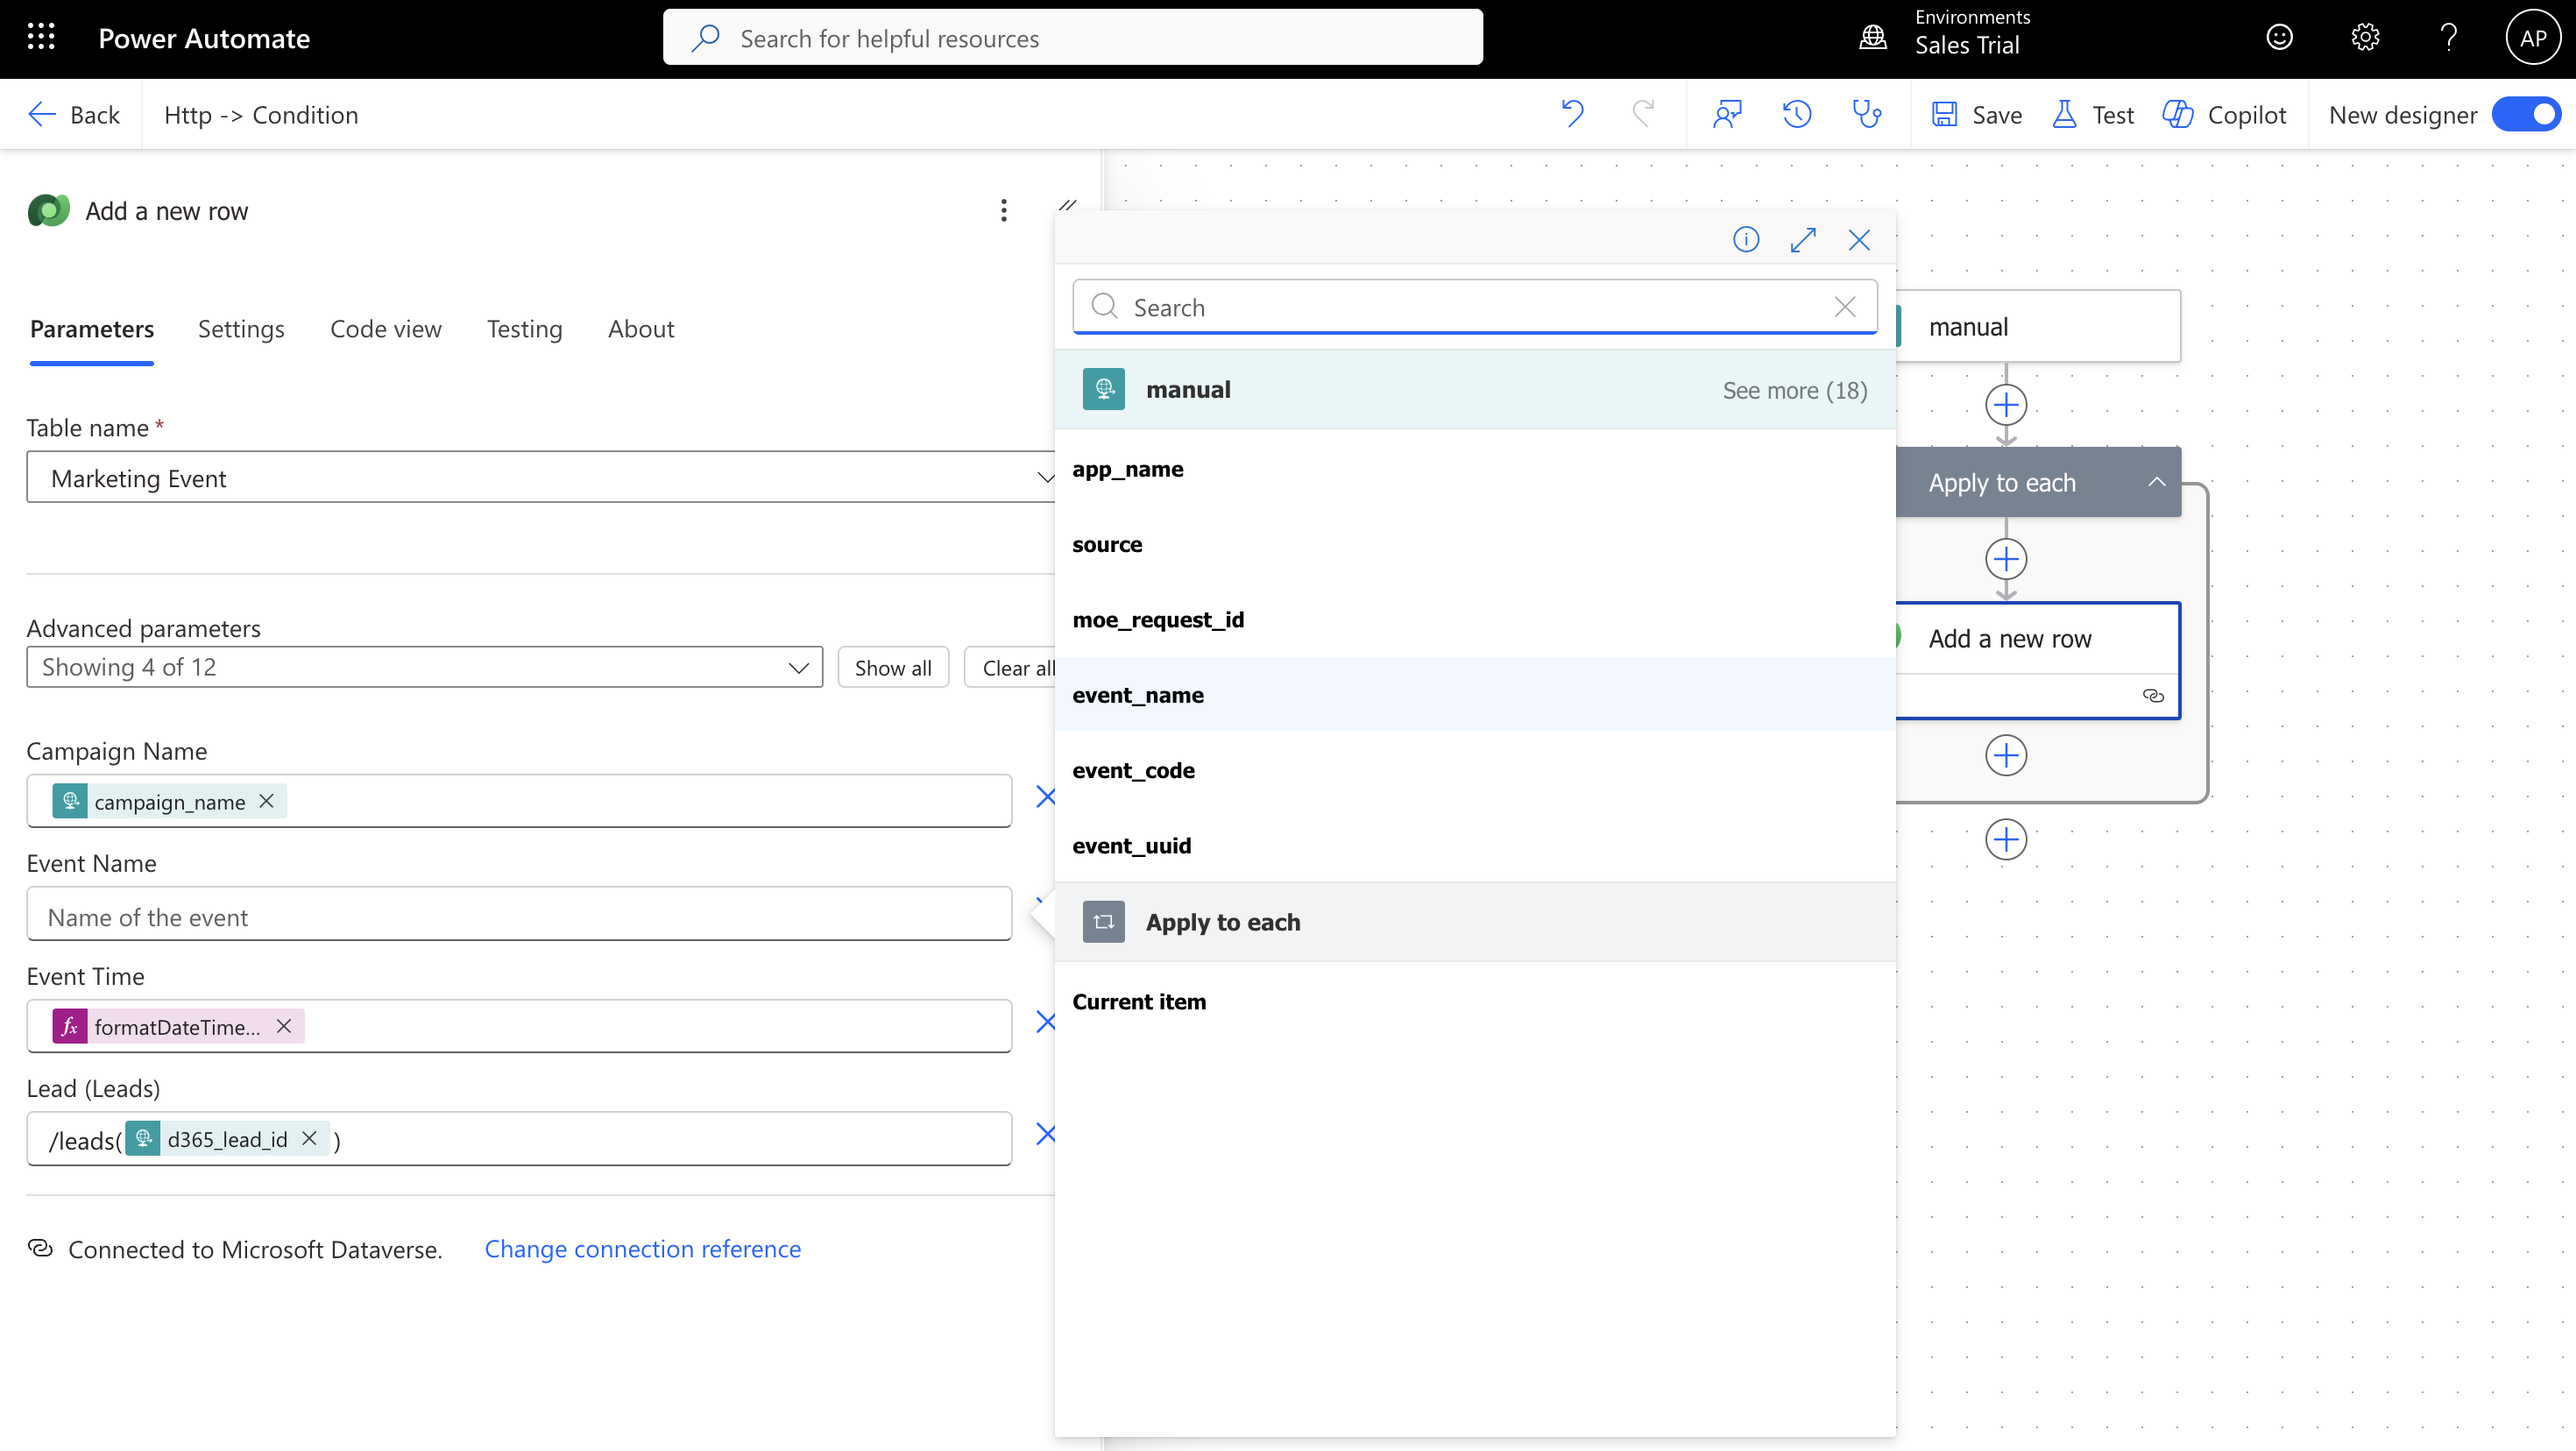The image size is (2576, 1451).
Task: Click the Show all button
Action: click(x=893, y=667)
